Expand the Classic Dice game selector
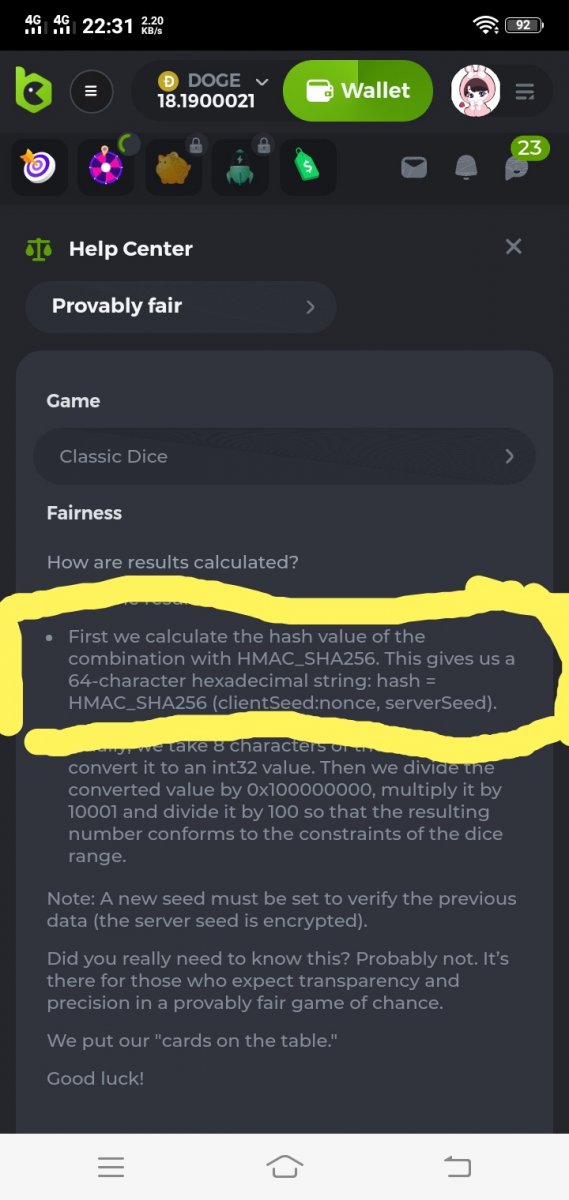 284,456
